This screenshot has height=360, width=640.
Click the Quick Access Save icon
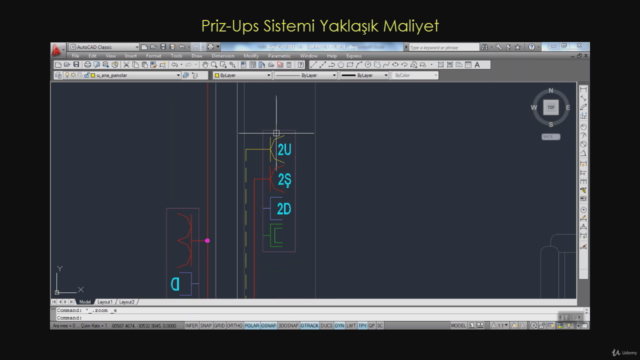click(163, 47)
